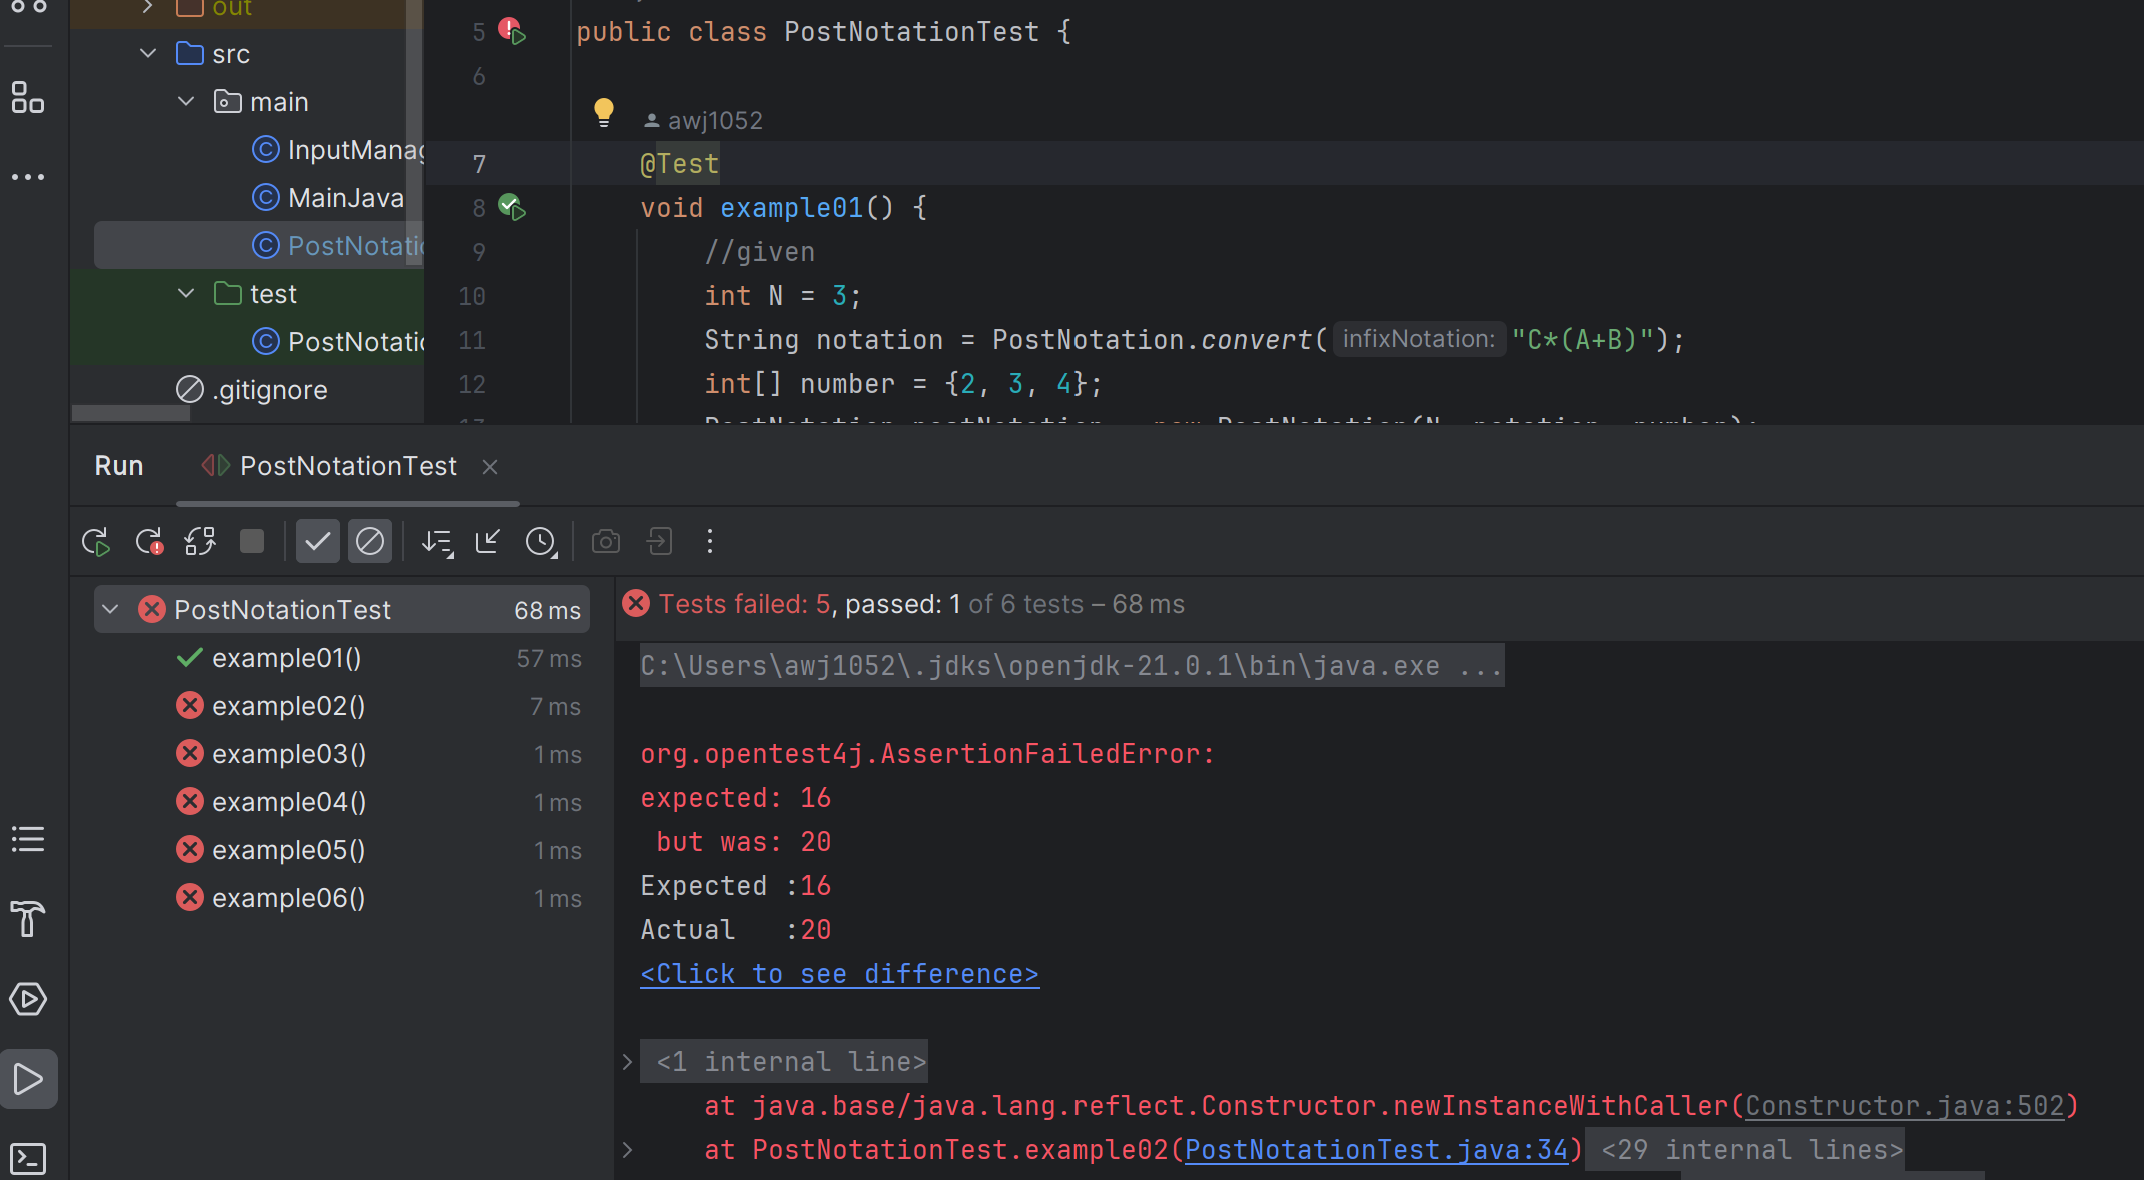This screenshot has height=1180, width=2144.
Task: Select failed test example03()
Action: click(289, 754)
